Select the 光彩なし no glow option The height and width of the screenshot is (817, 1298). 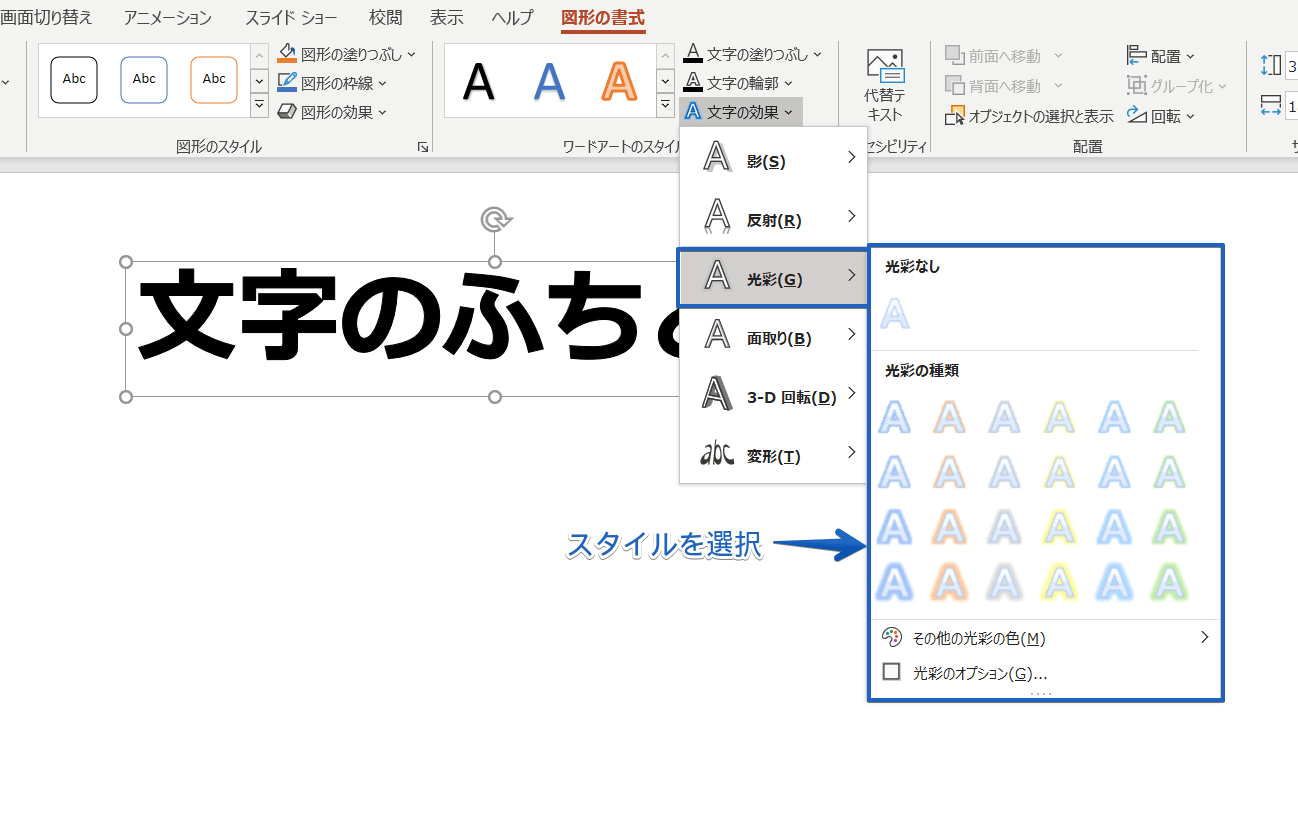(895, 314)
